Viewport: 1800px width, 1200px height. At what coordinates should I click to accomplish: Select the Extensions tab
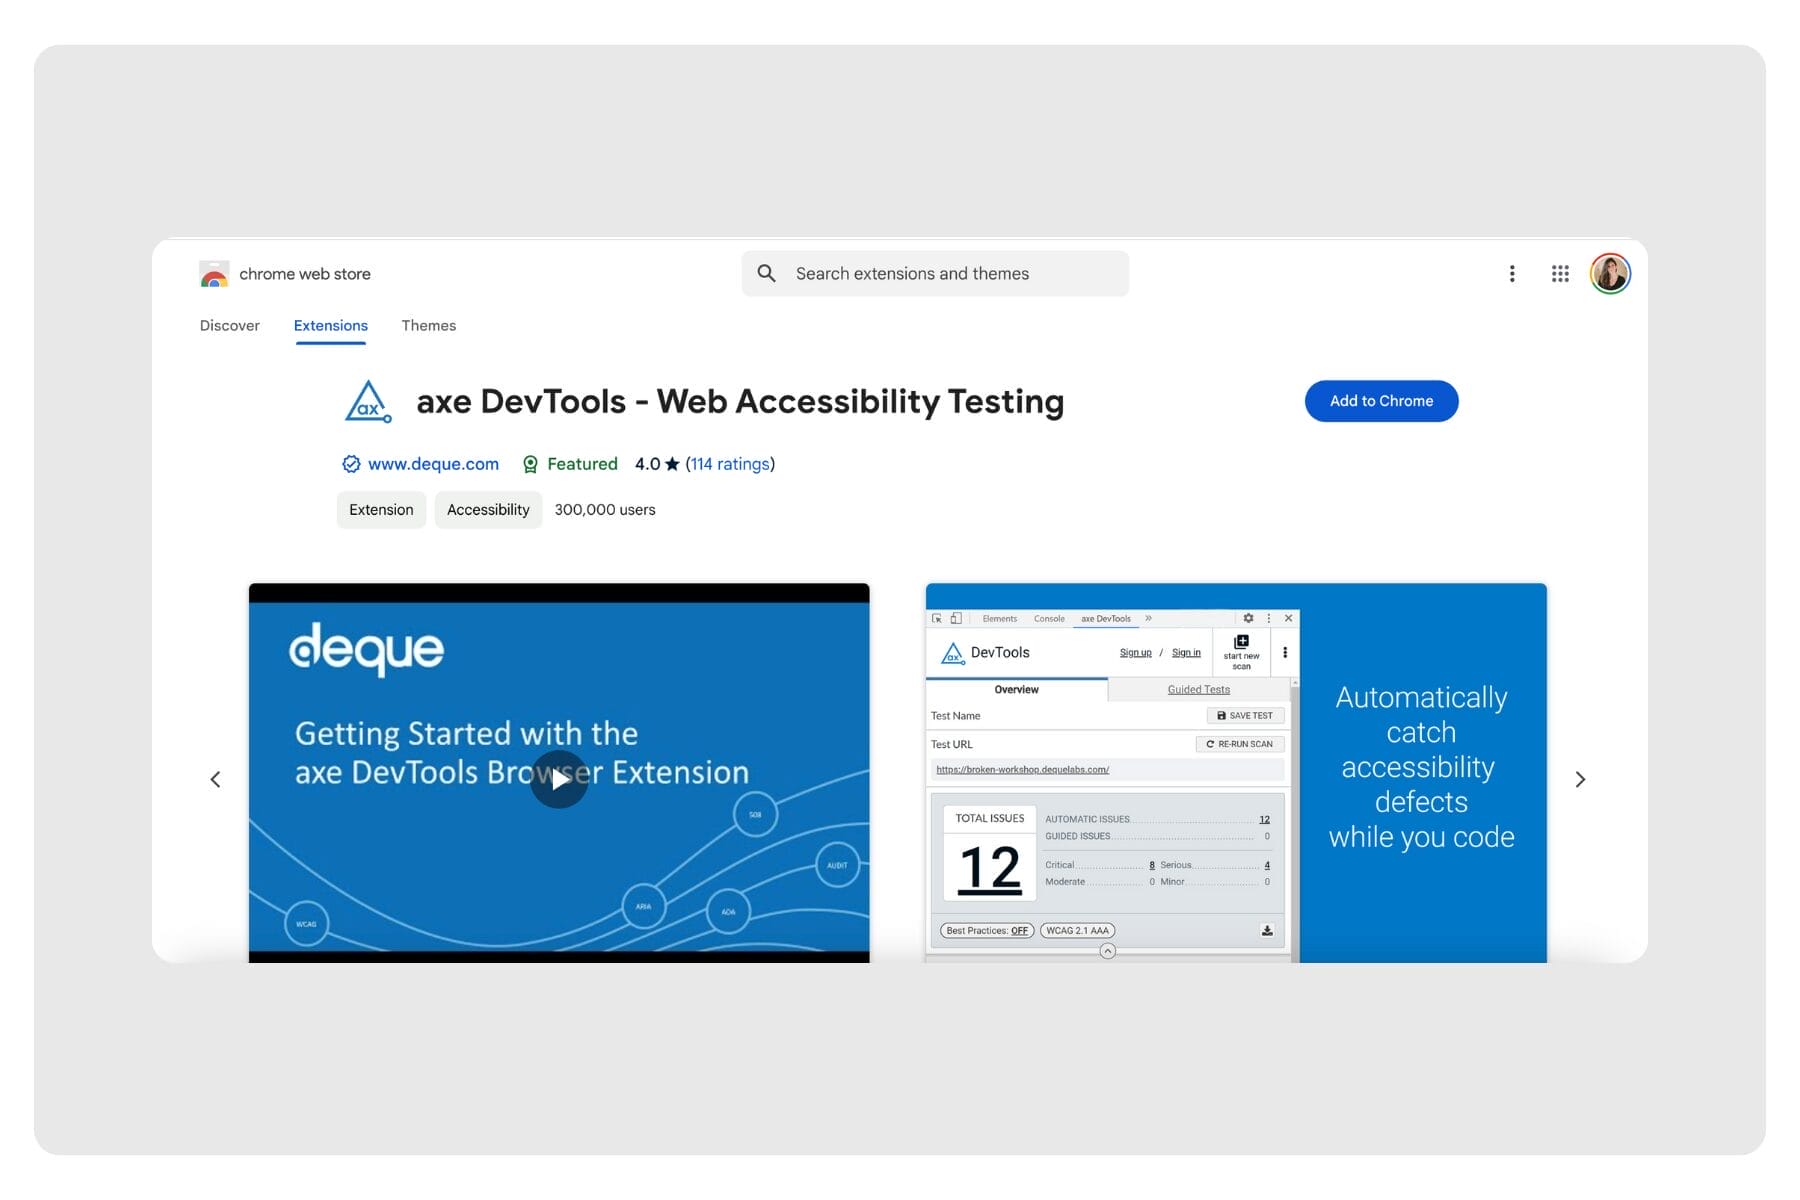[330, 326]
